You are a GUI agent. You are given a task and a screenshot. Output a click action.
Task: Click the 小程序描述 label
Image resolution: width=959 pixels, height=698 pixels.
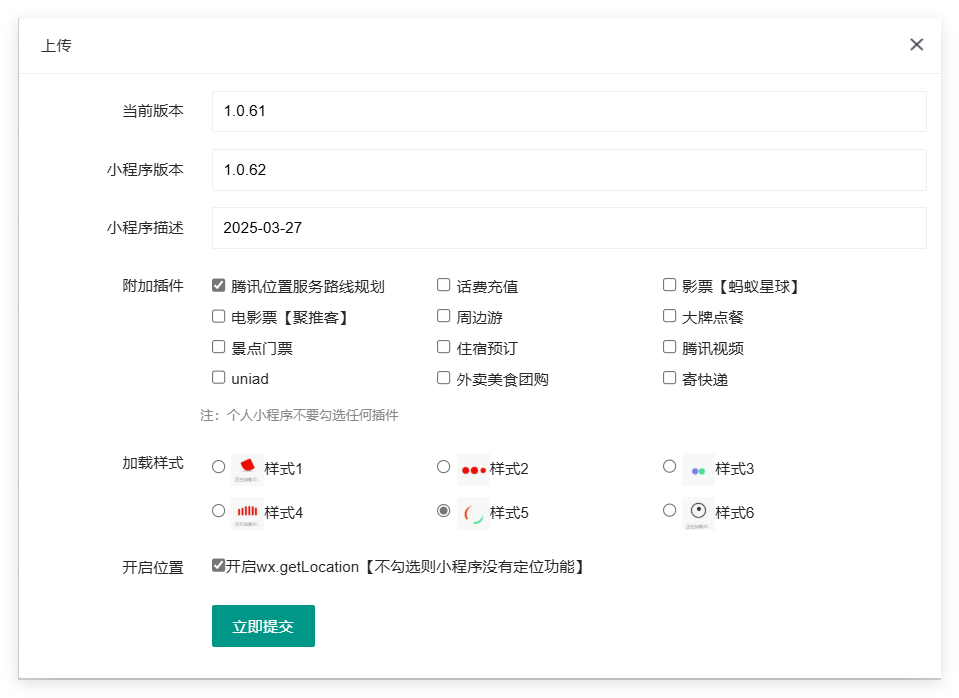pos(146,228)
